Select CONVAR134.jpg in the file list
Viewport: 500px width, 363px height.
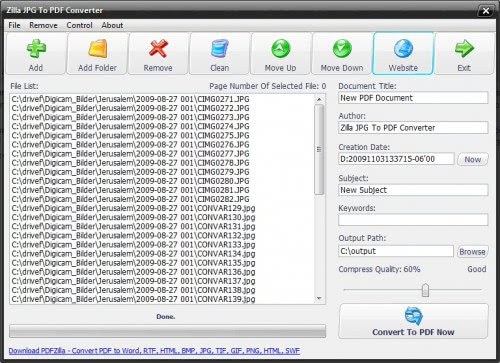coord(133,254)
